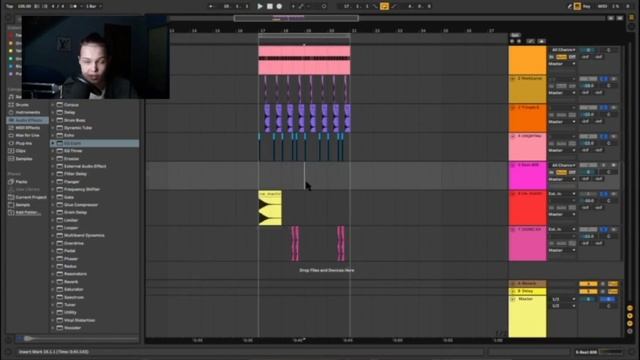
Task: Toggle track 3 arm button
Action: pos(613,108)
